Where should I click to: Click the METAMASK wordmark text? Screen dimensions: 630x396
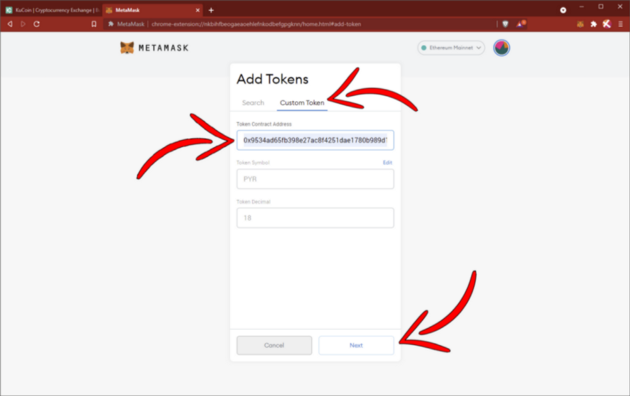click(x=164, y=48)
